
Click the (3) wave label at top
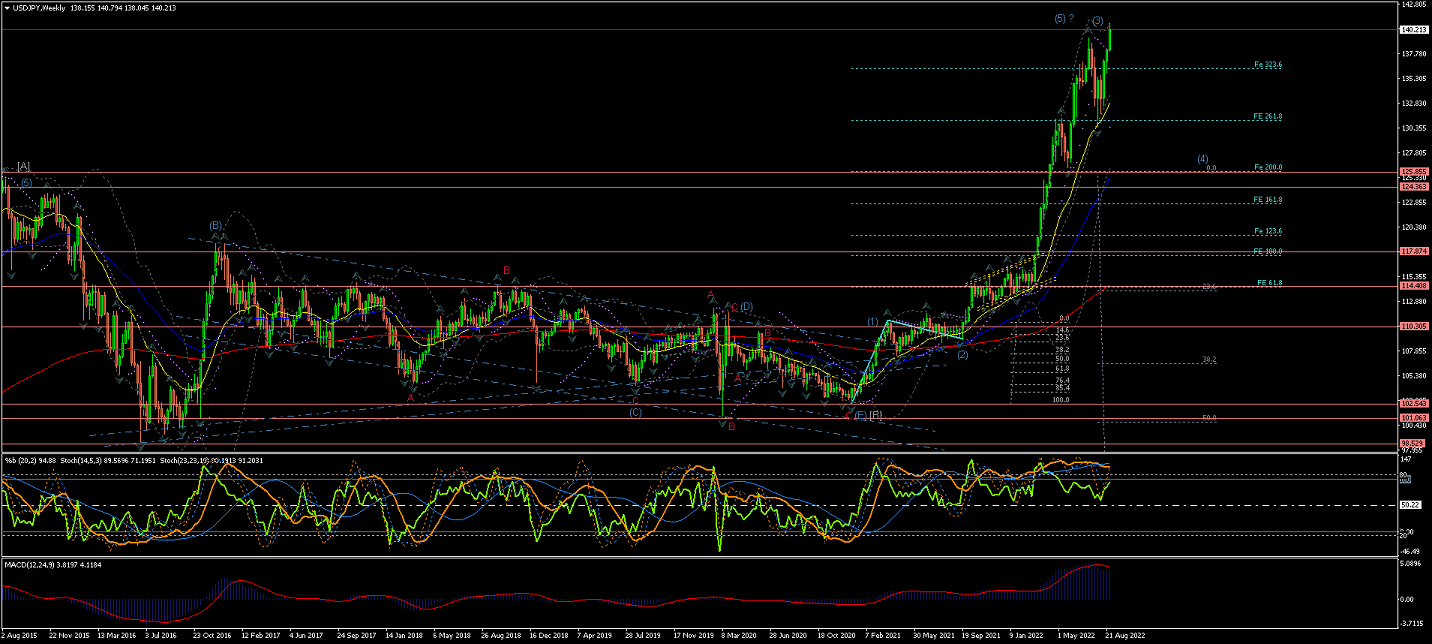click(x=1097, y=21)
